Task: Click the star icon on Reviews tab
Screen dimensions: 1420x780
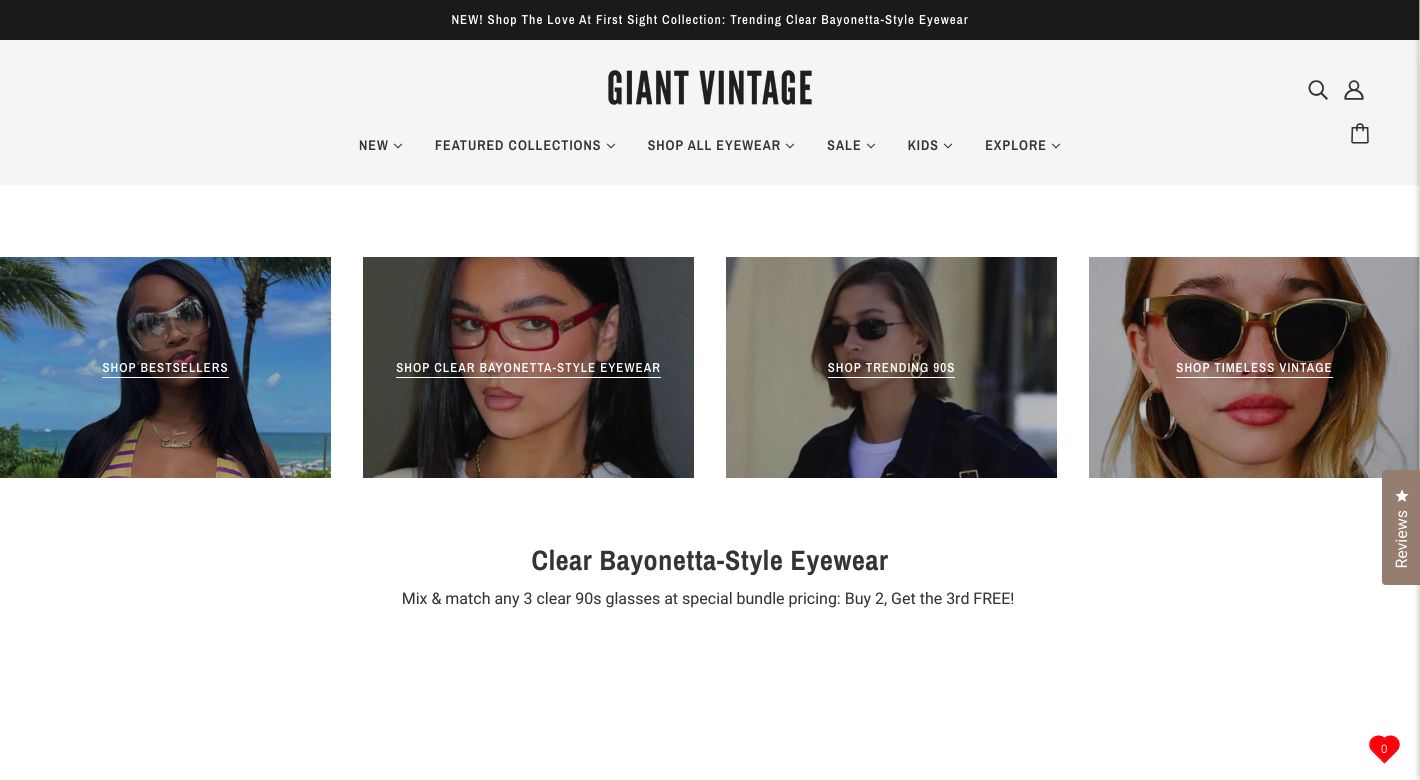Action: coord(1401,496)
